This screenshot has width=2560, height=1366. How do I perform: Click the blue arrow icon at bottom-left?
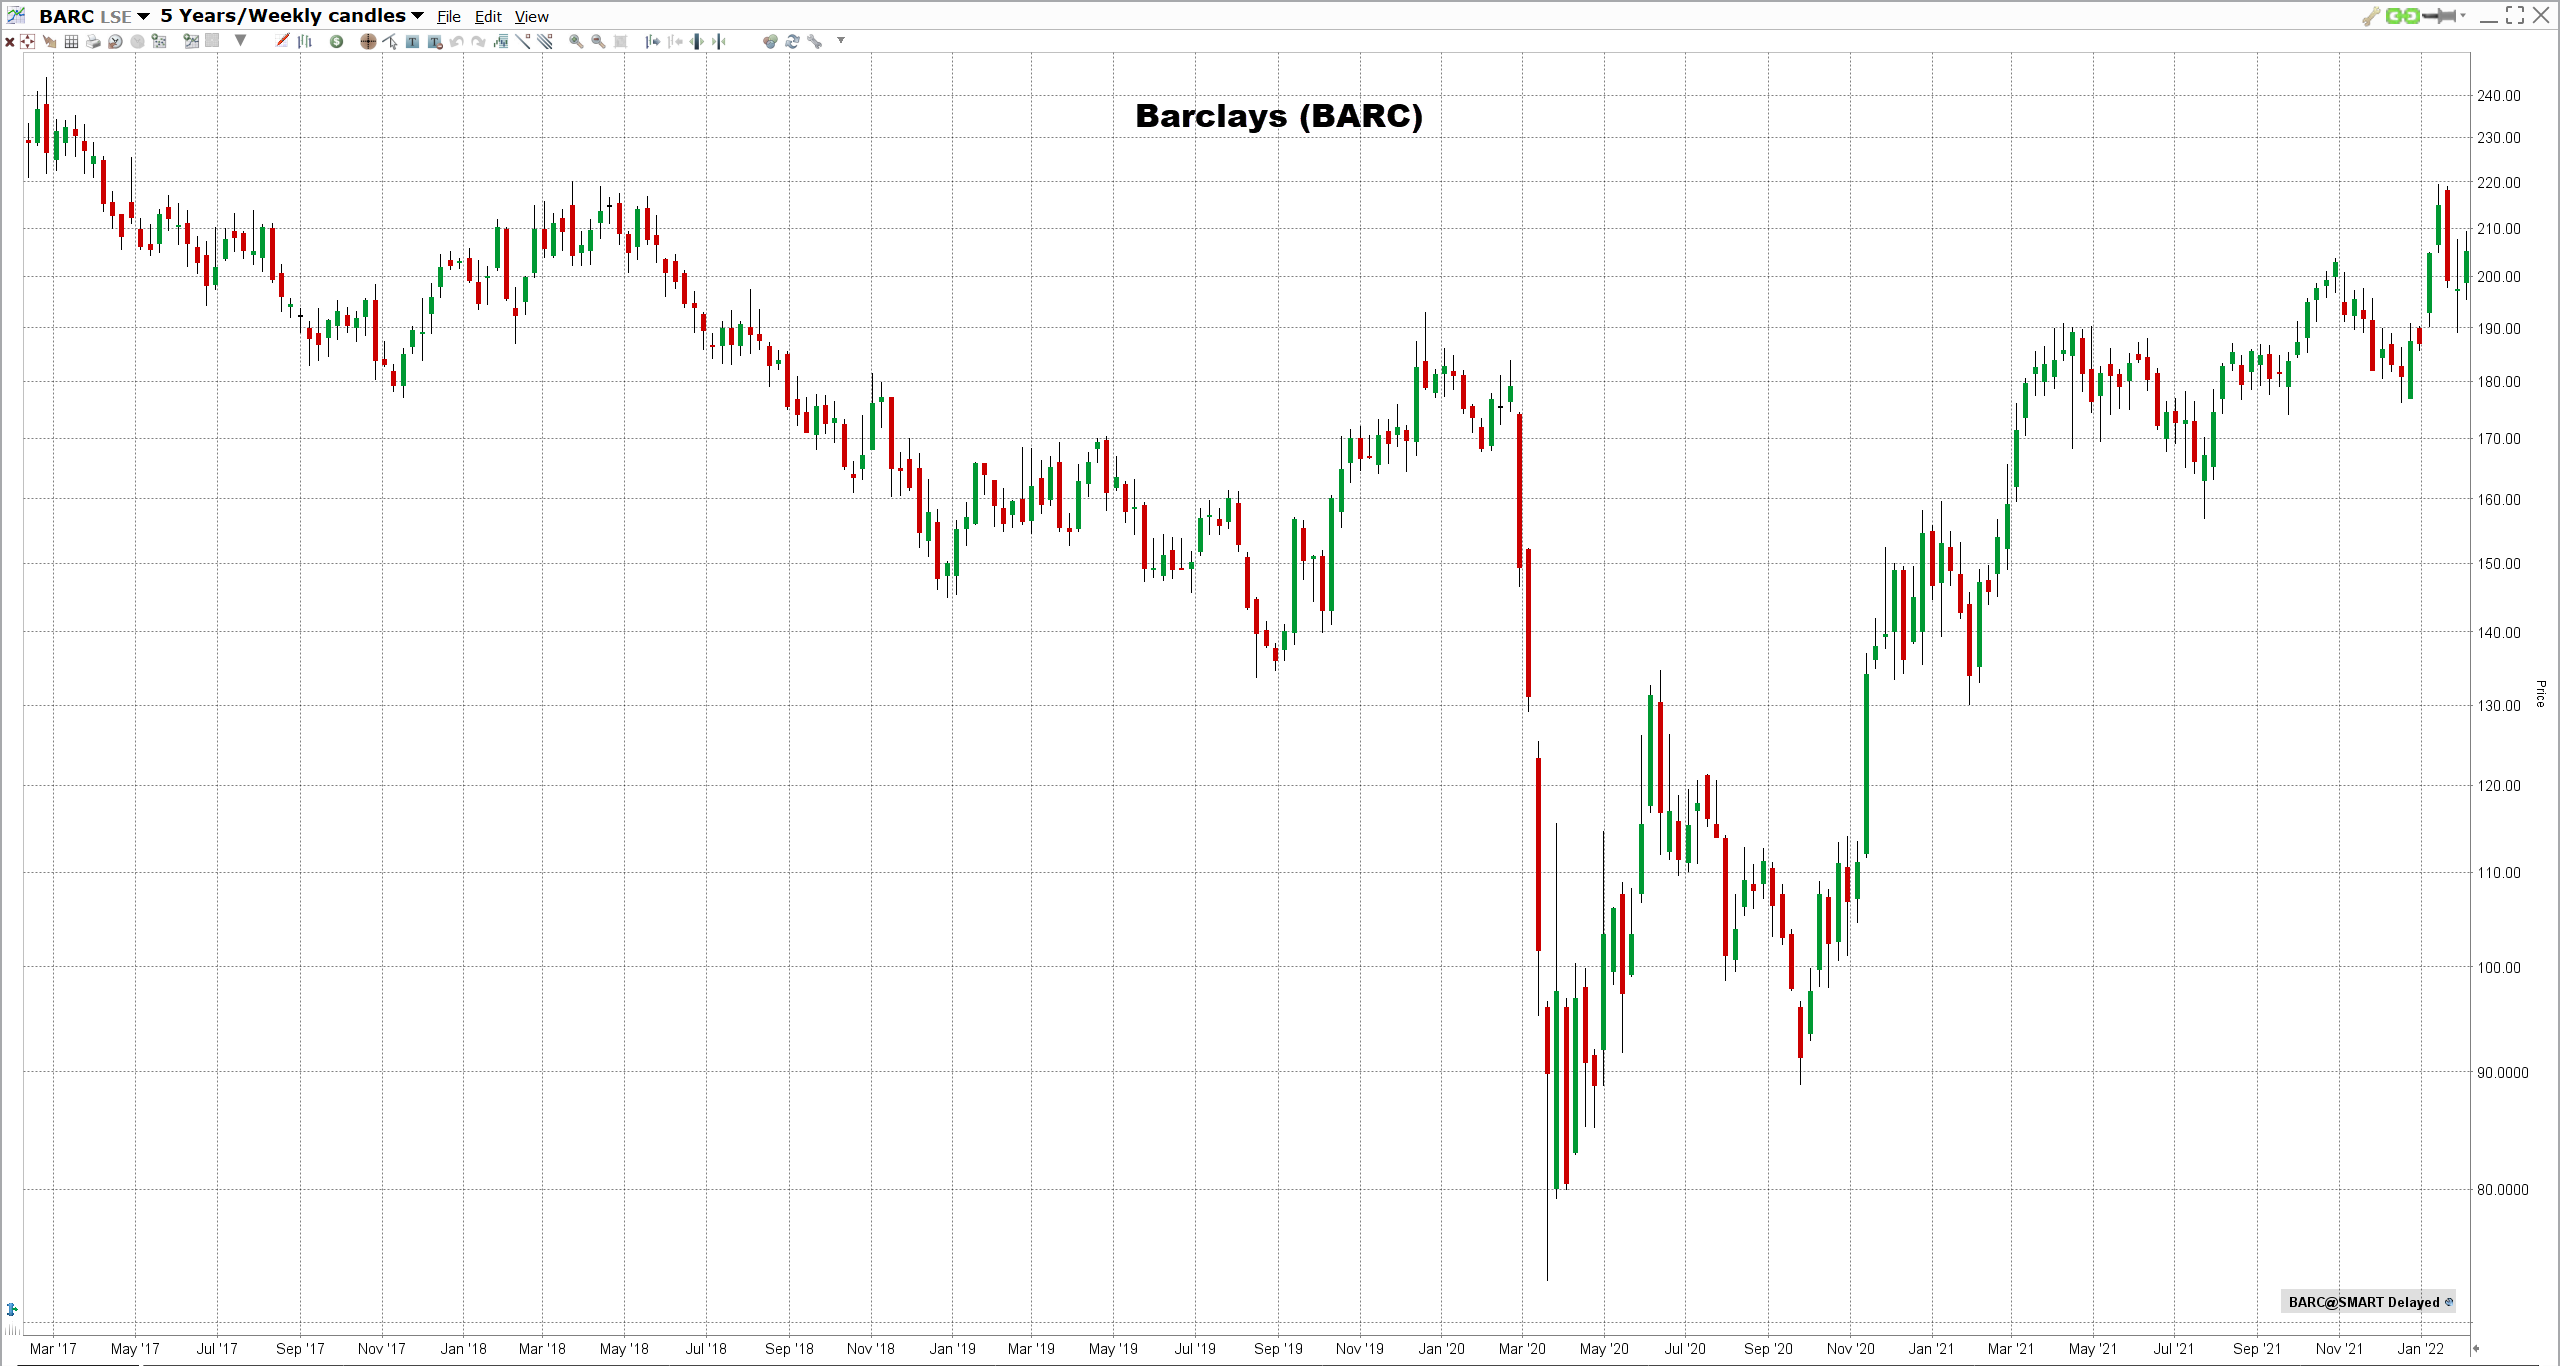(x=12, y=1309)
